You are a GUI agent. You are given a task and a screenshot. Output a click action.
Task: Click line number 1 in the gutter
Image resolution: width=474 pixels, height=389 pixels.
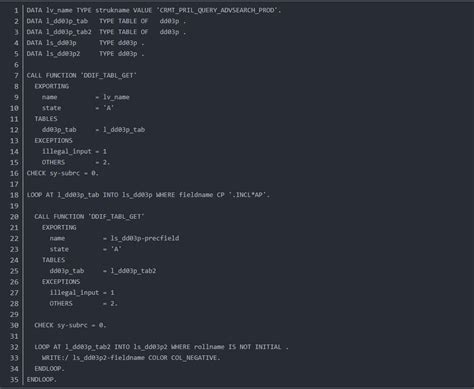[16, 11]
